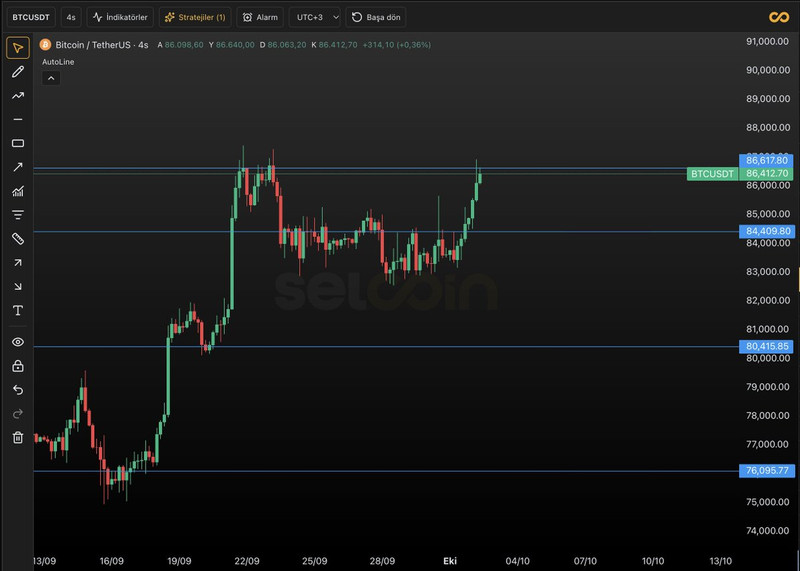Open the UTC+3 timezone dropdown

point(315,17)
